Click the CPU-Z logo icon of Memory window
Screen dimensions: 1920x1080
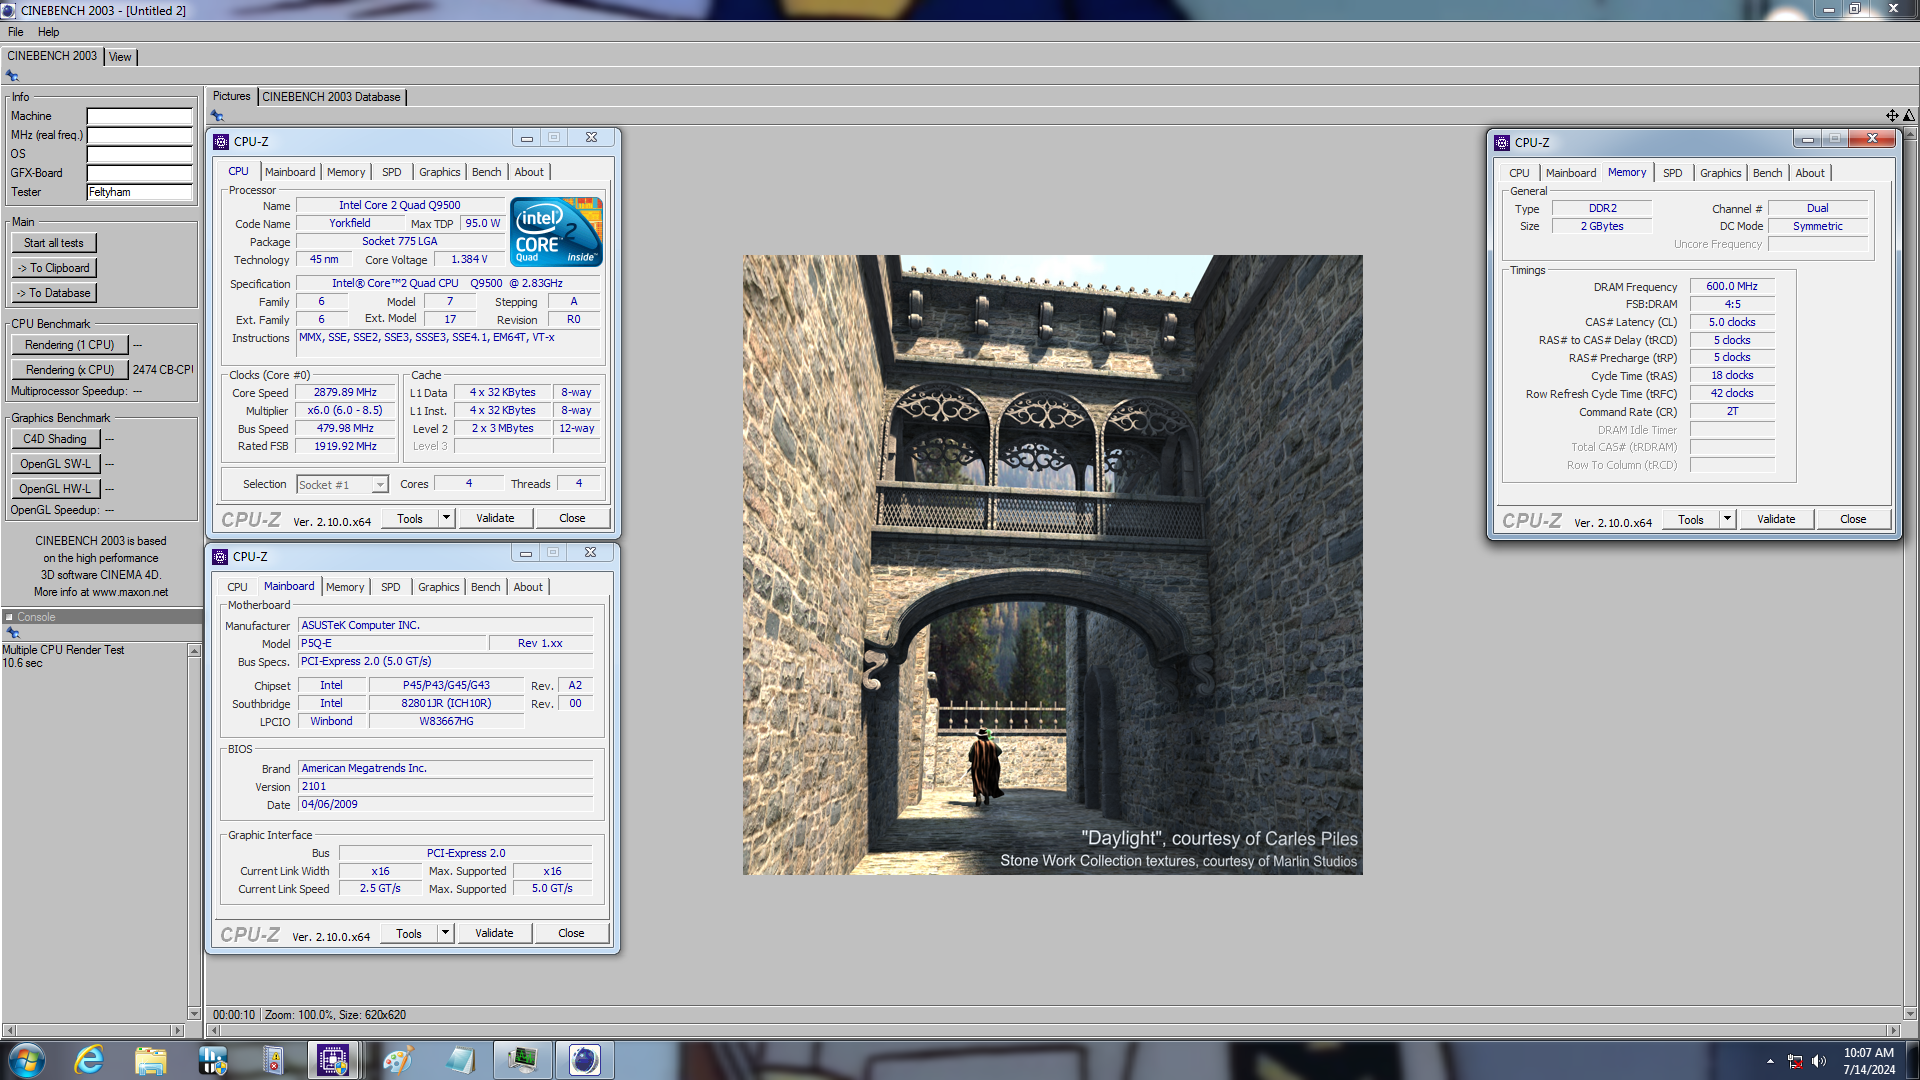click(1502, 143)
